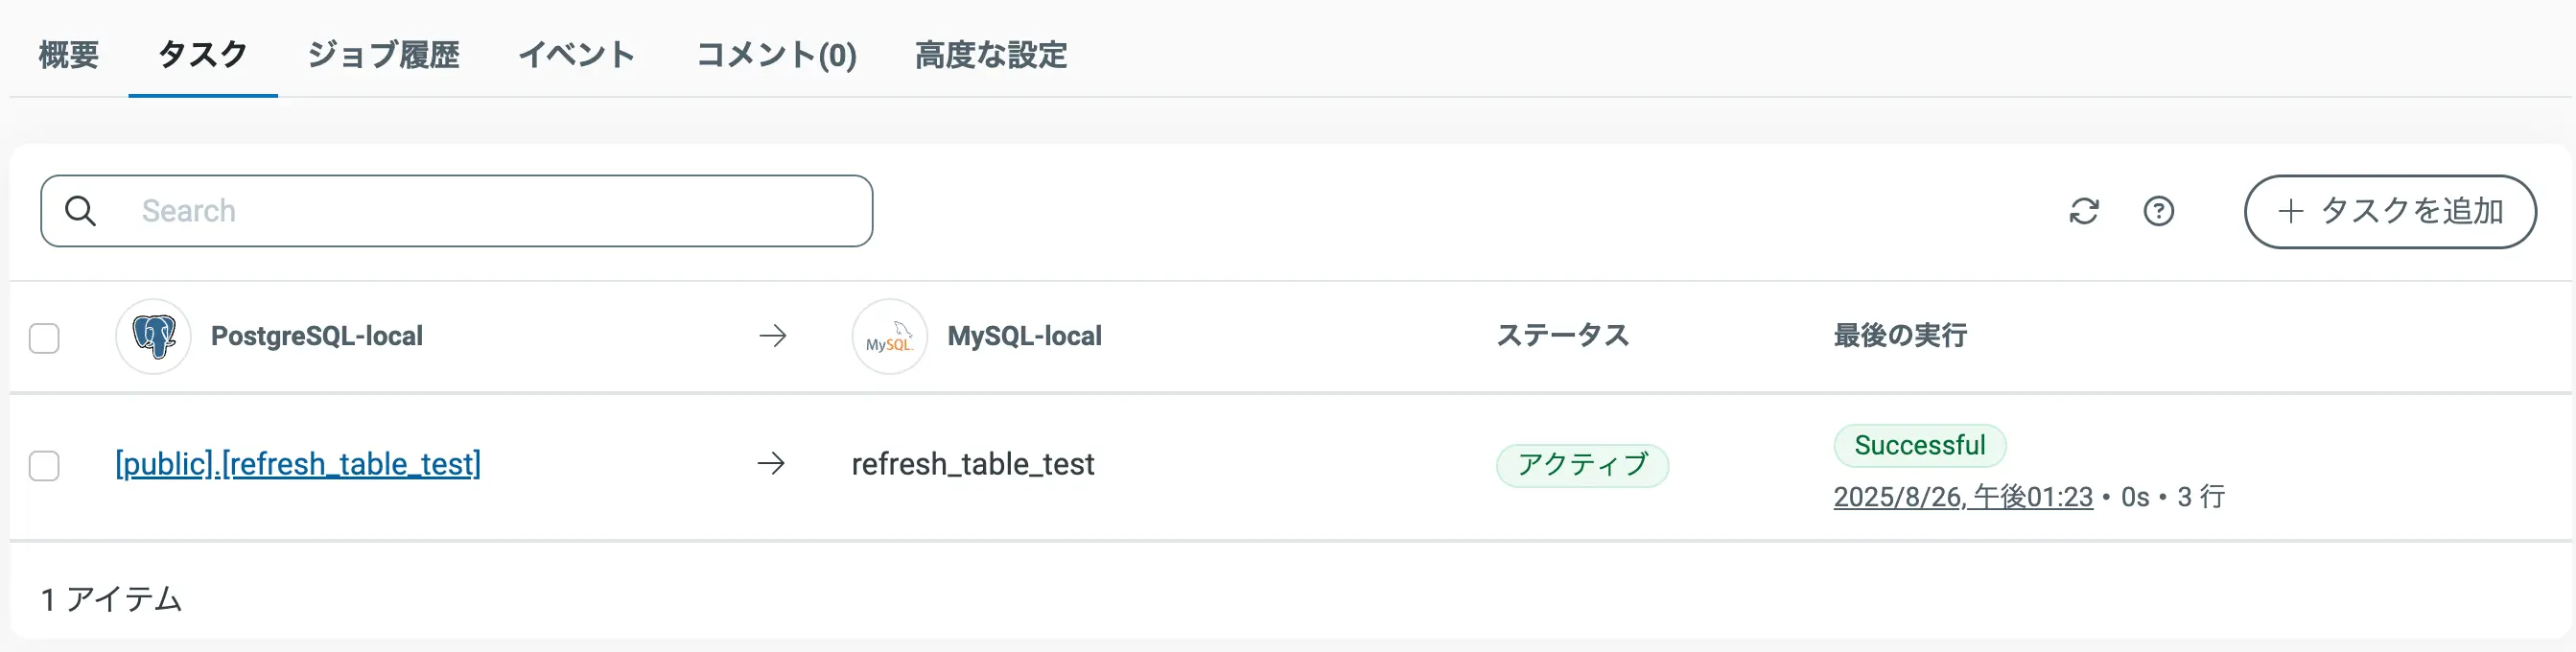
Task: Click the refresh icon to reload tasks
Action: (2085, 211)
